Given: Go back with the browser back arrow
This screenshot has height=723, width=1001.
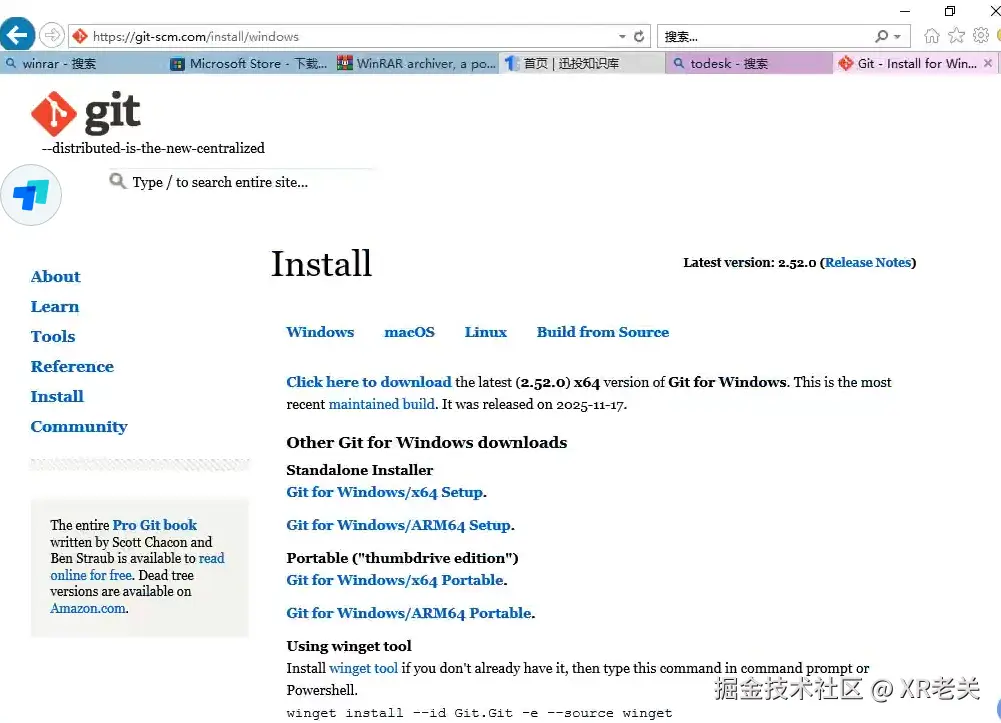Looking at the screenshot, I should 17,34.
